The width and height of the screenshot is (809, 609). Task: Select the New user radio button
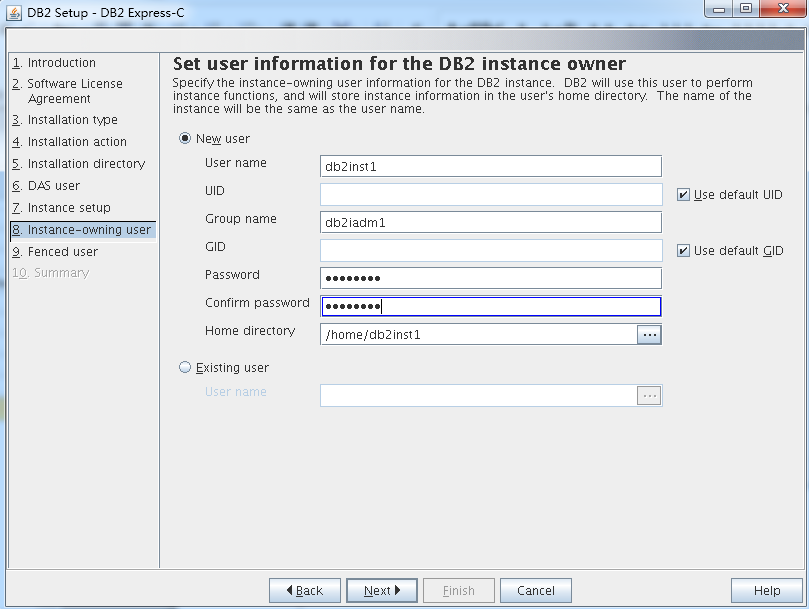tap(185, 138)
